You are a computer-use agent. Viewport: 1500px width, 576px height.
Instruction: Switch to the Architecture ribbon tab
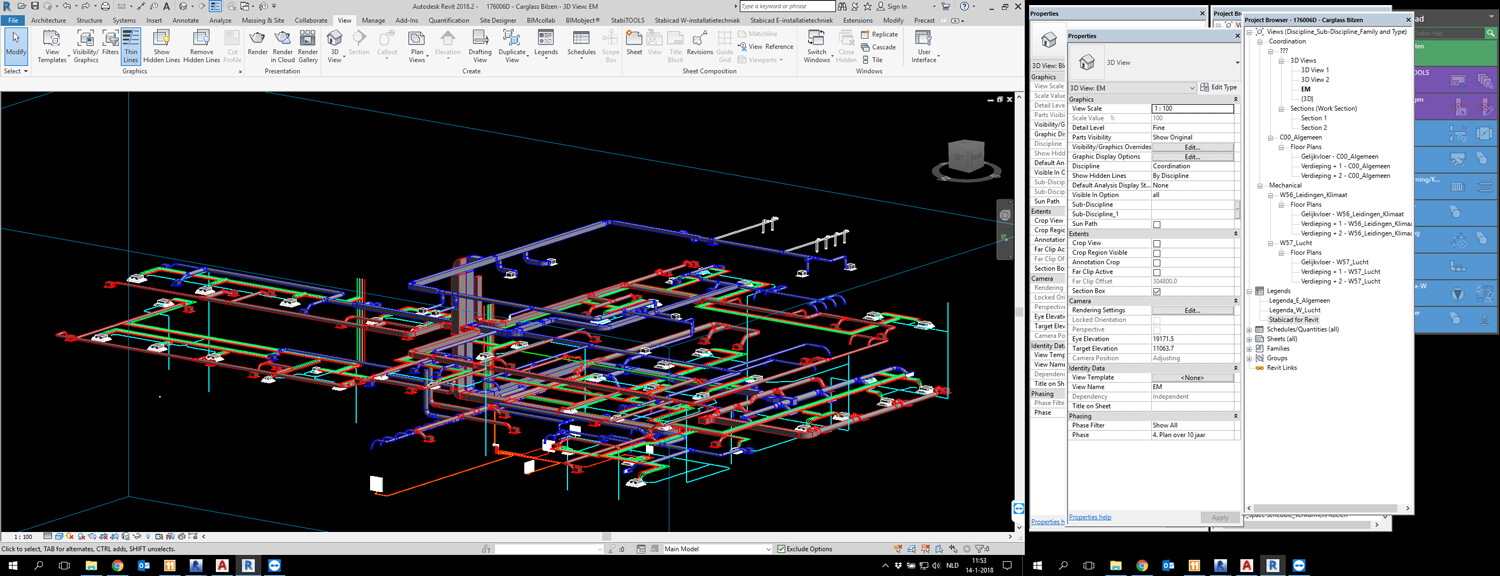click(x=49, y=20)
